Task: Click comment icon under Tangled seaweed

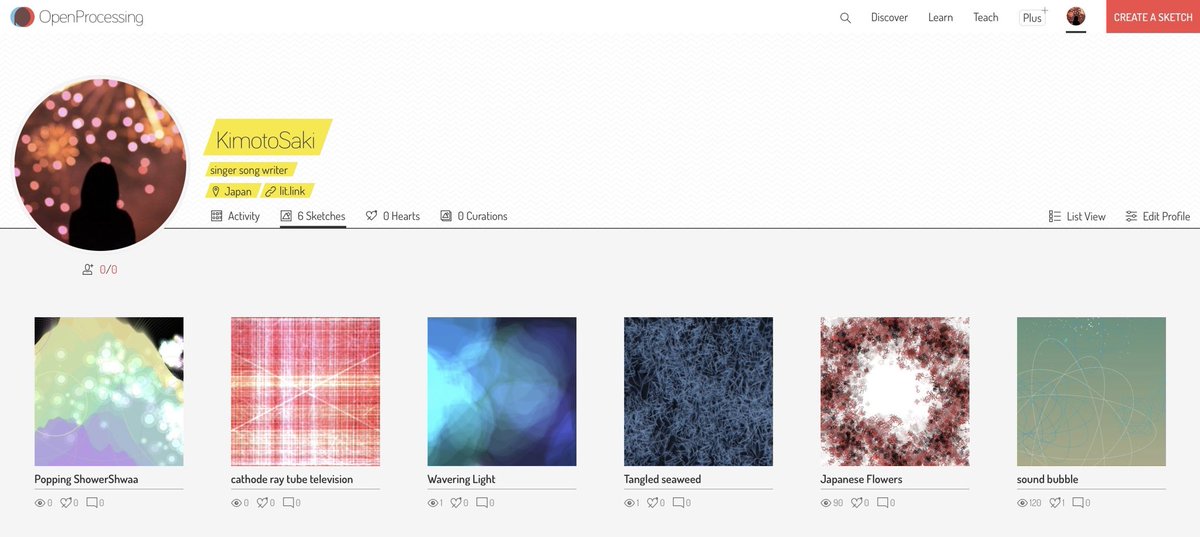Action: point(679,503)
